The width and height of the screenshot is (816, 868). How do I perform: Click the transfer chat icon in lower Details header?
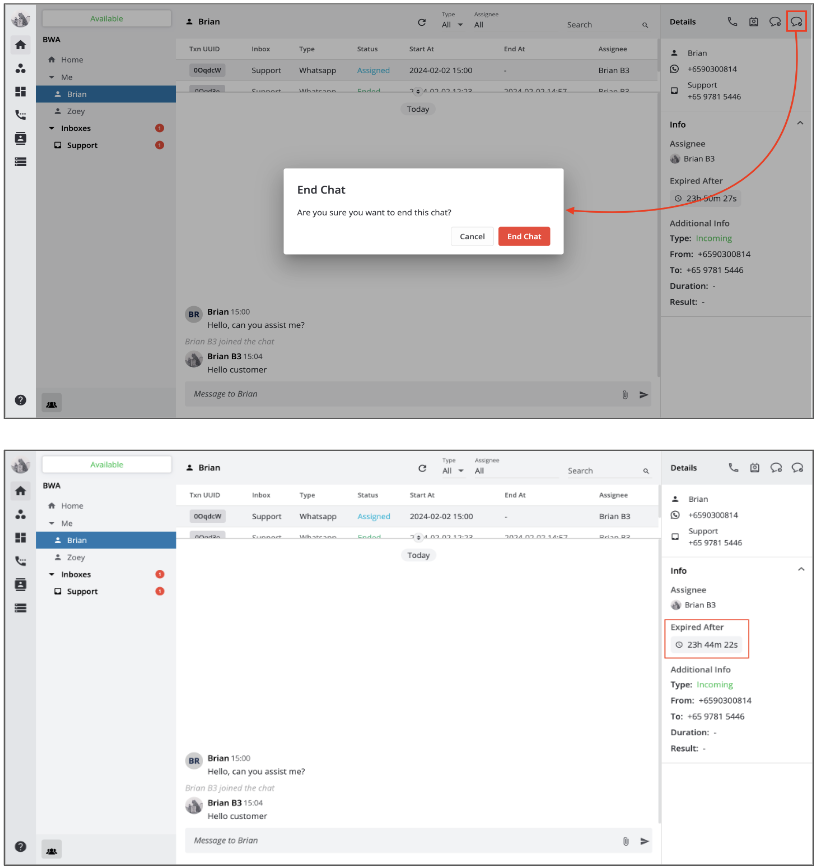pos(776,468)
